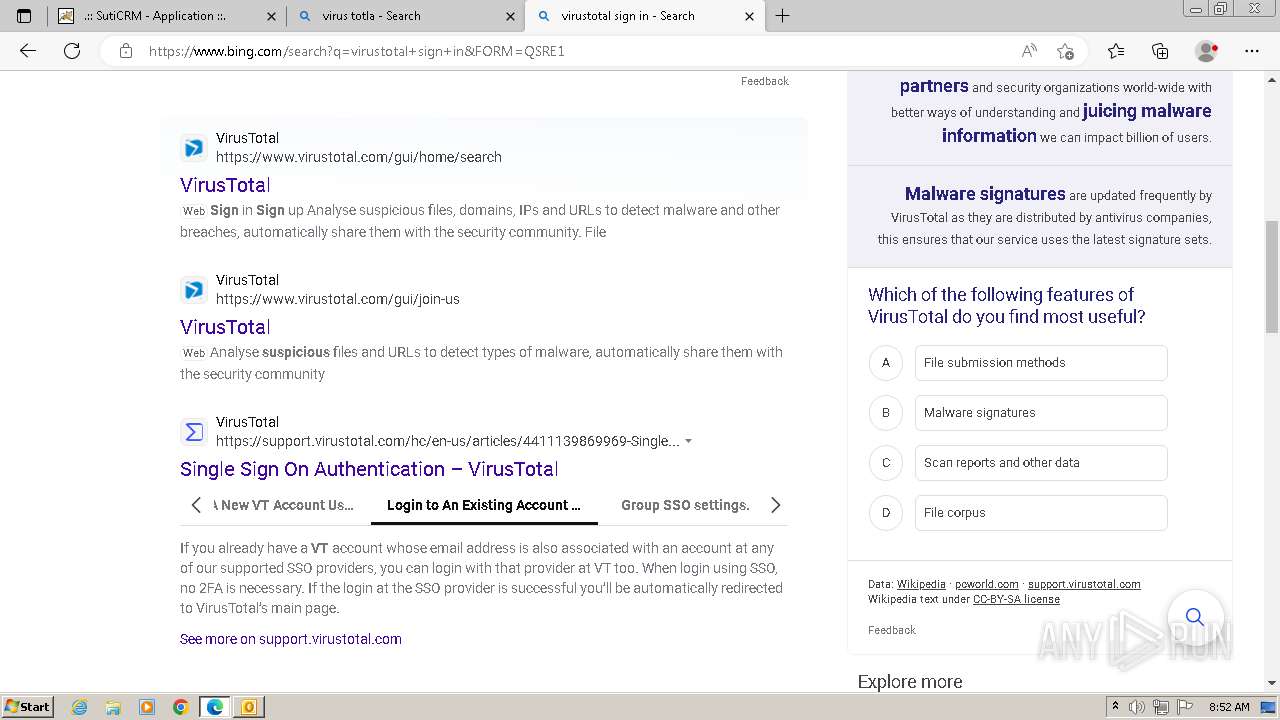Click Feedback above the search results
This screenshot has height=720, width=1280.
[x=765, y=81]
